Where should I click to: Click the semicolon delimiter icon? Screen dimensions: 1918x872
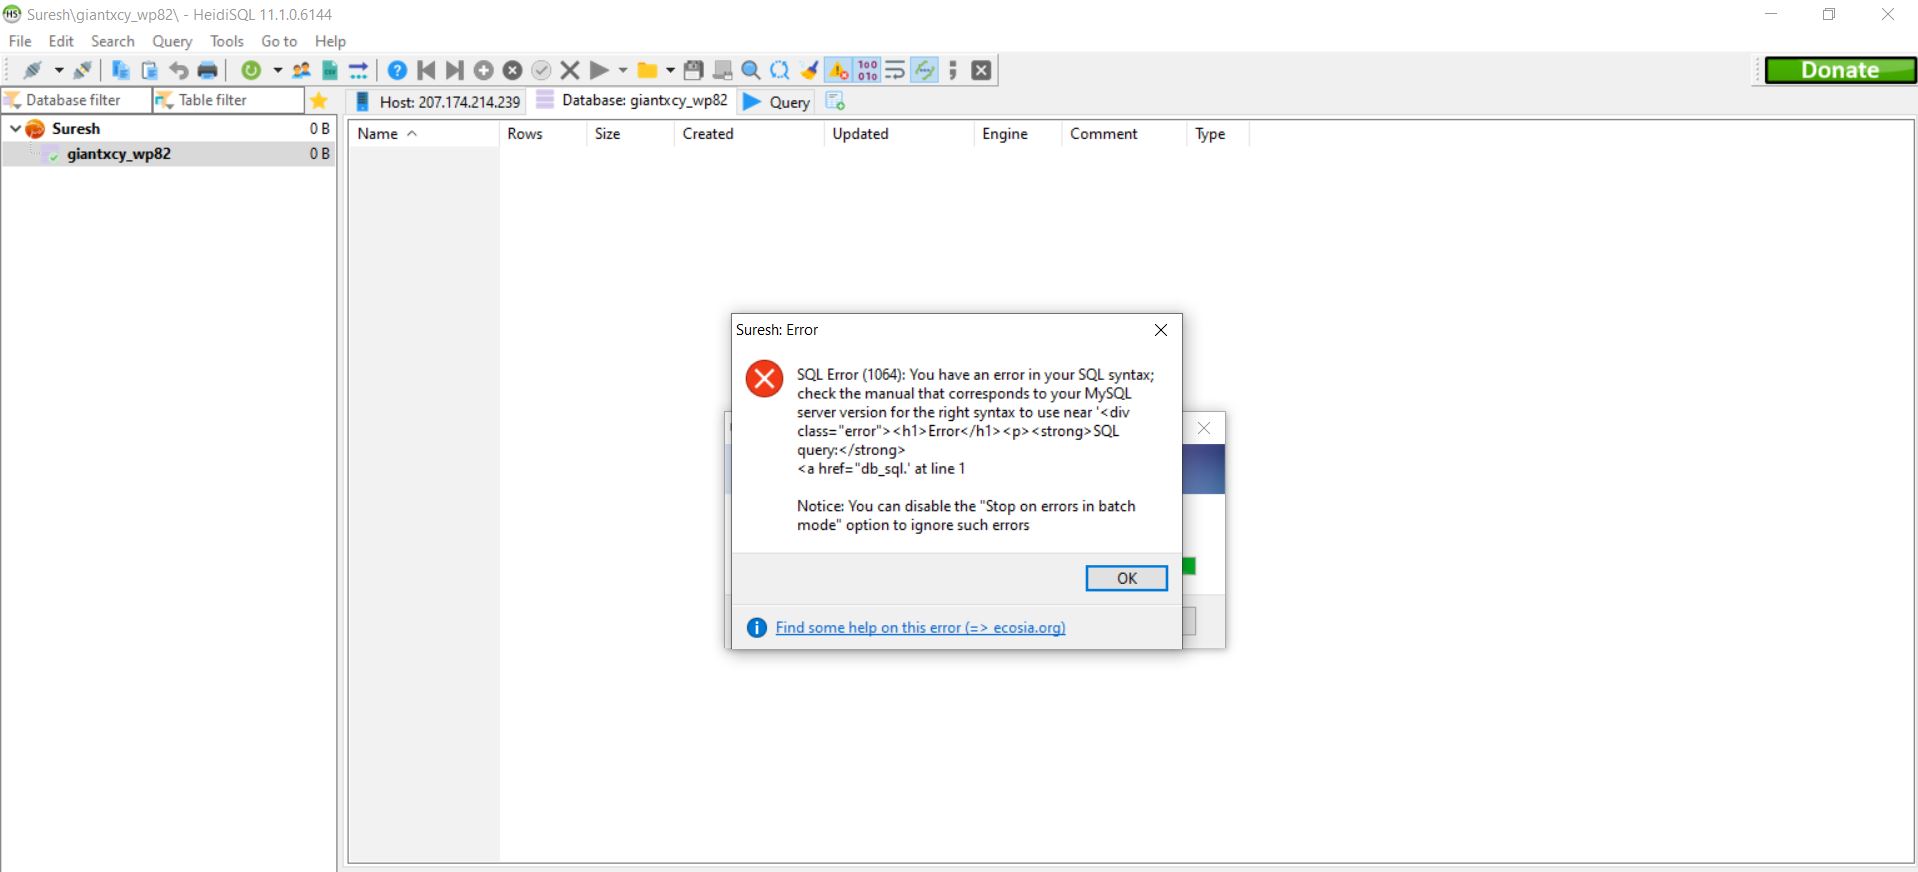pos(953,70)
